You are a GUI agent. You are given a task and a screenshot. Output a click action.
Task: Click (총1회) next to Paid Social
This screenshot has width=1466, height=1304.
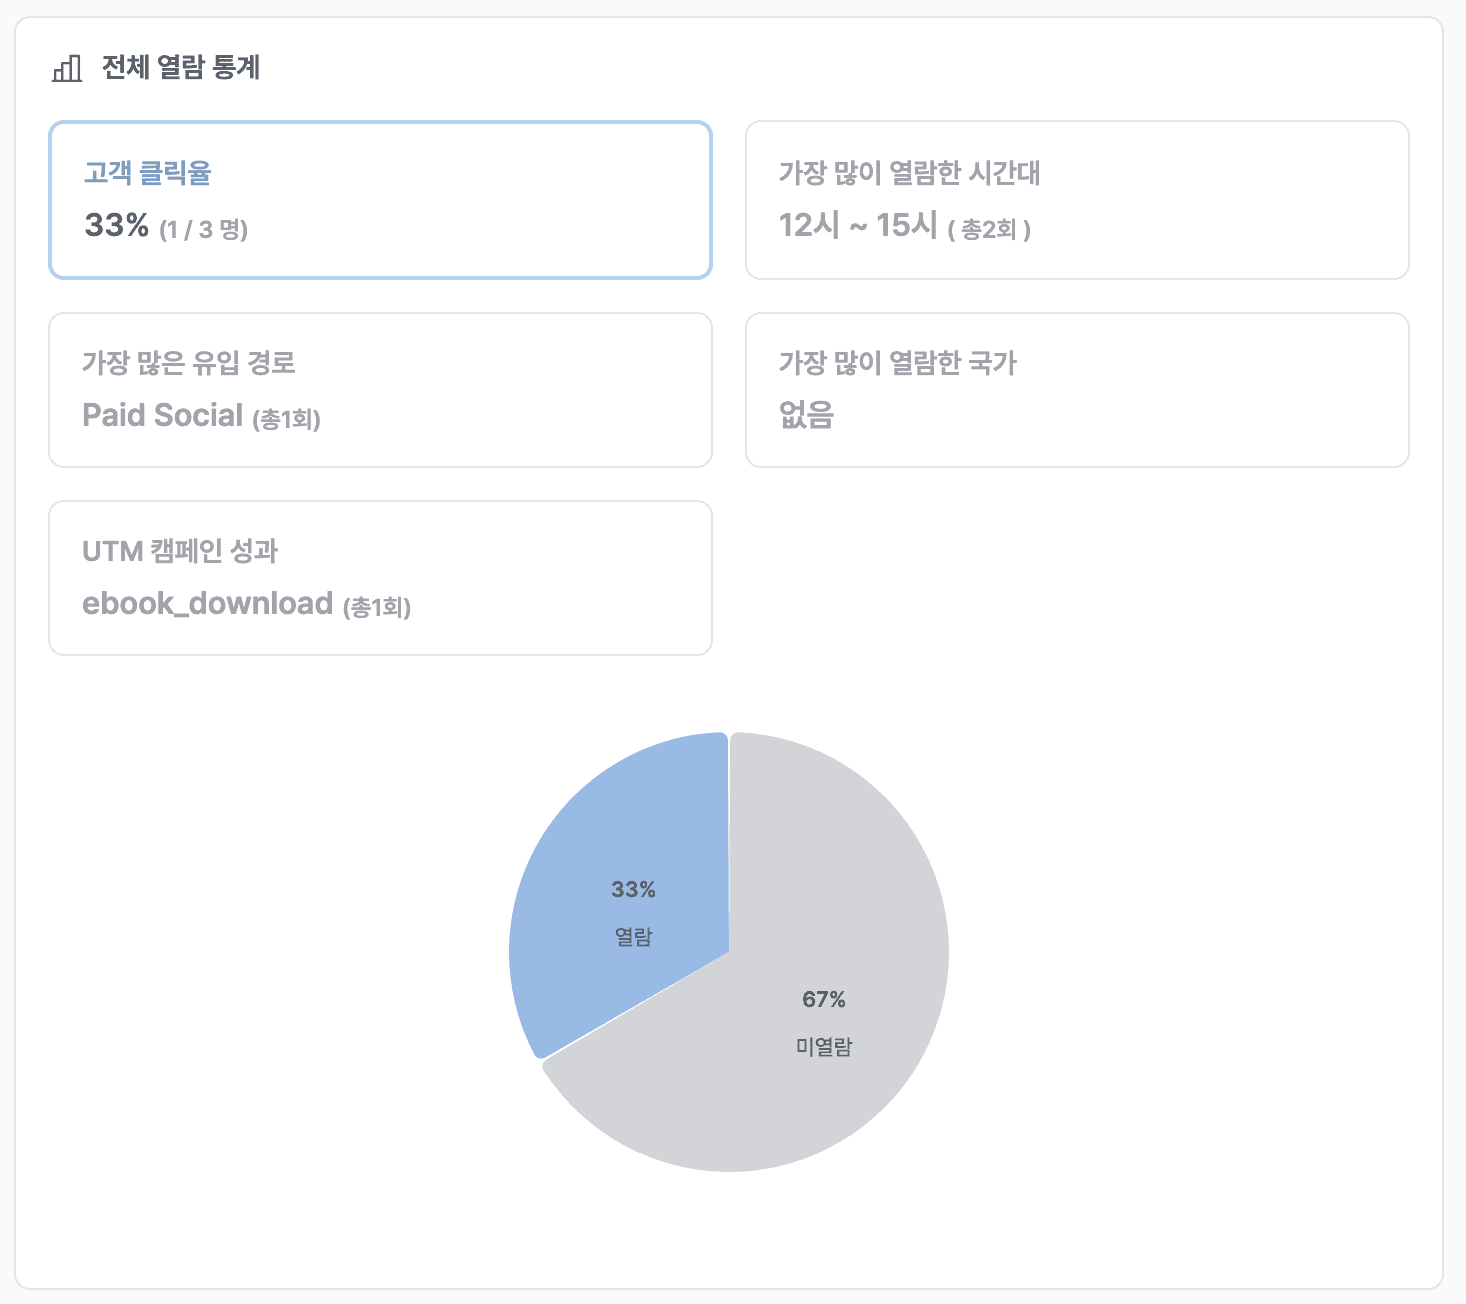click(x=286, y=418)
